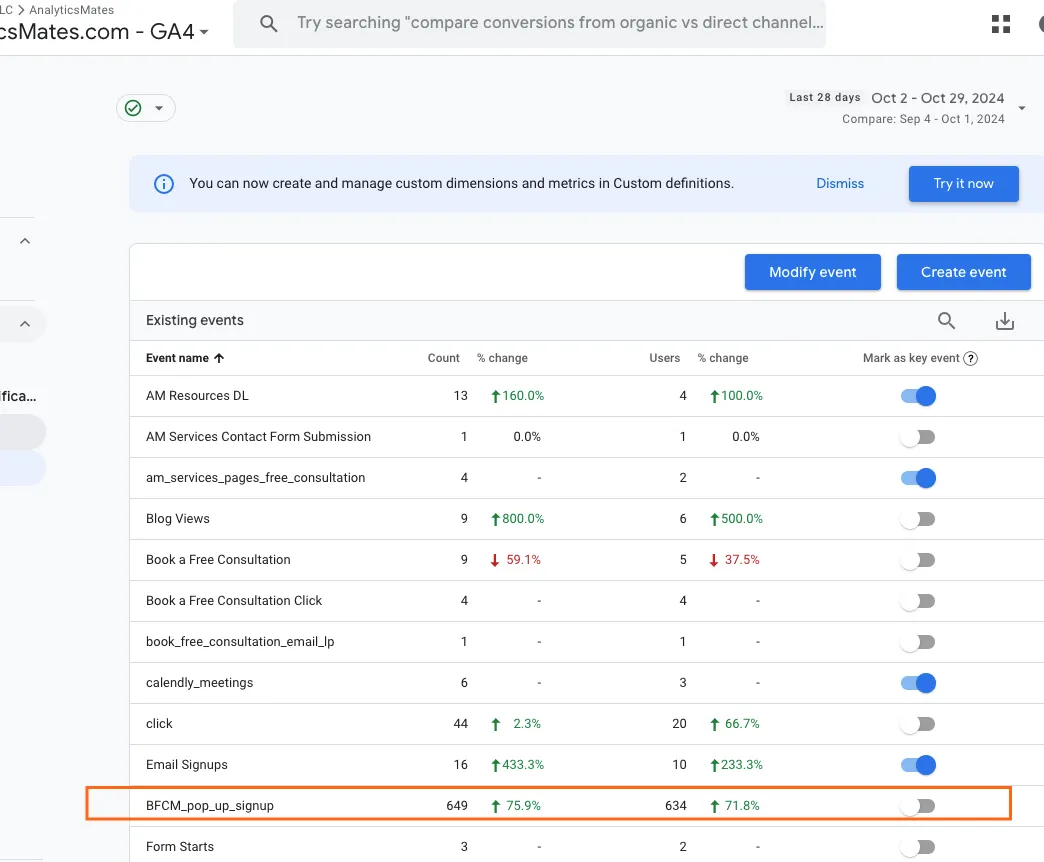
Task: Open the property selector dropdown next to GA4
Action: pyautogui.click(x=204, y=32)
